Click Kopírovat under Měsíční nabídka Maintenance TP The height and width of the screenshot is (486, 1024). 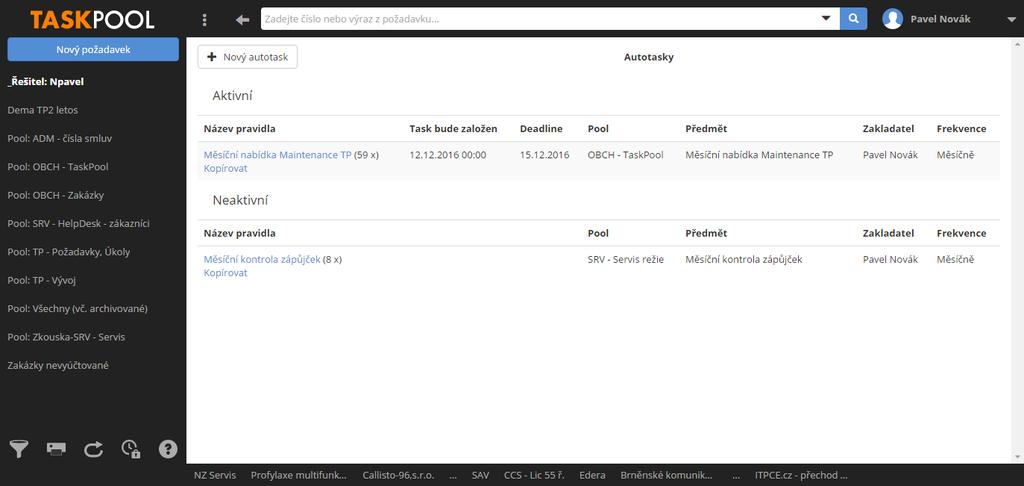click(x=225, y=168)
